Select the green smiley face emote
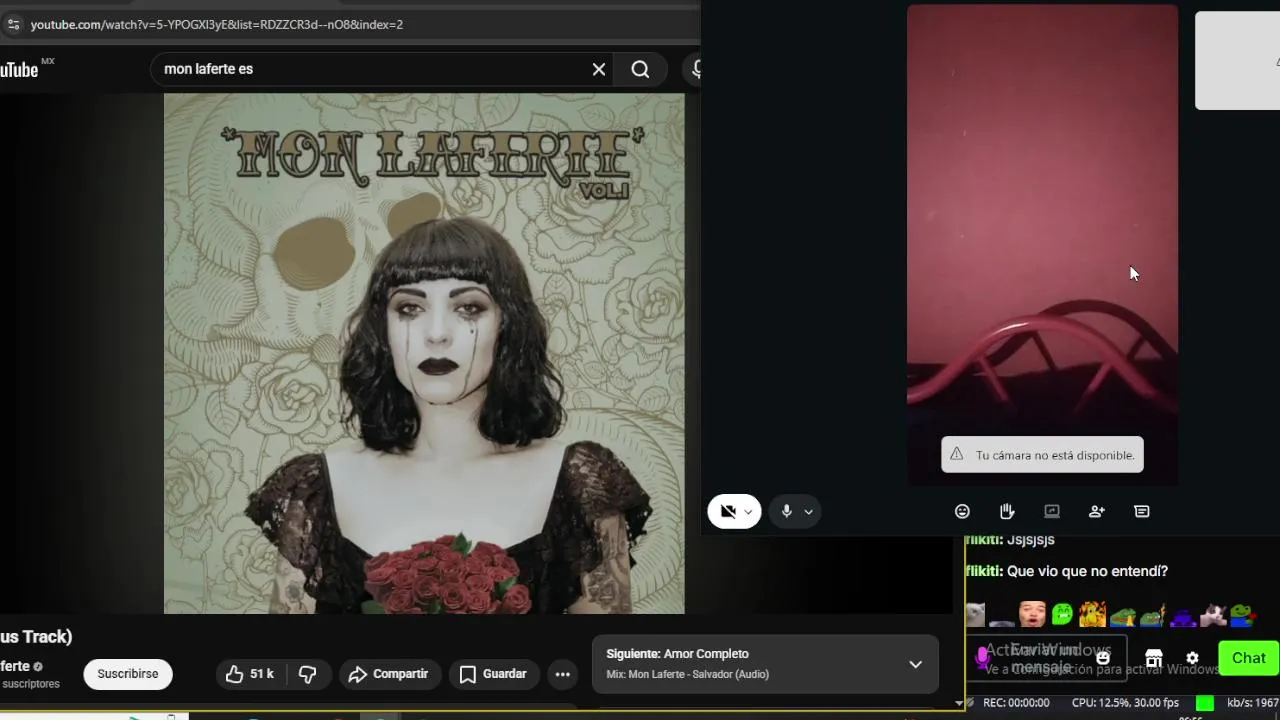 click(x=1062, y=614)
